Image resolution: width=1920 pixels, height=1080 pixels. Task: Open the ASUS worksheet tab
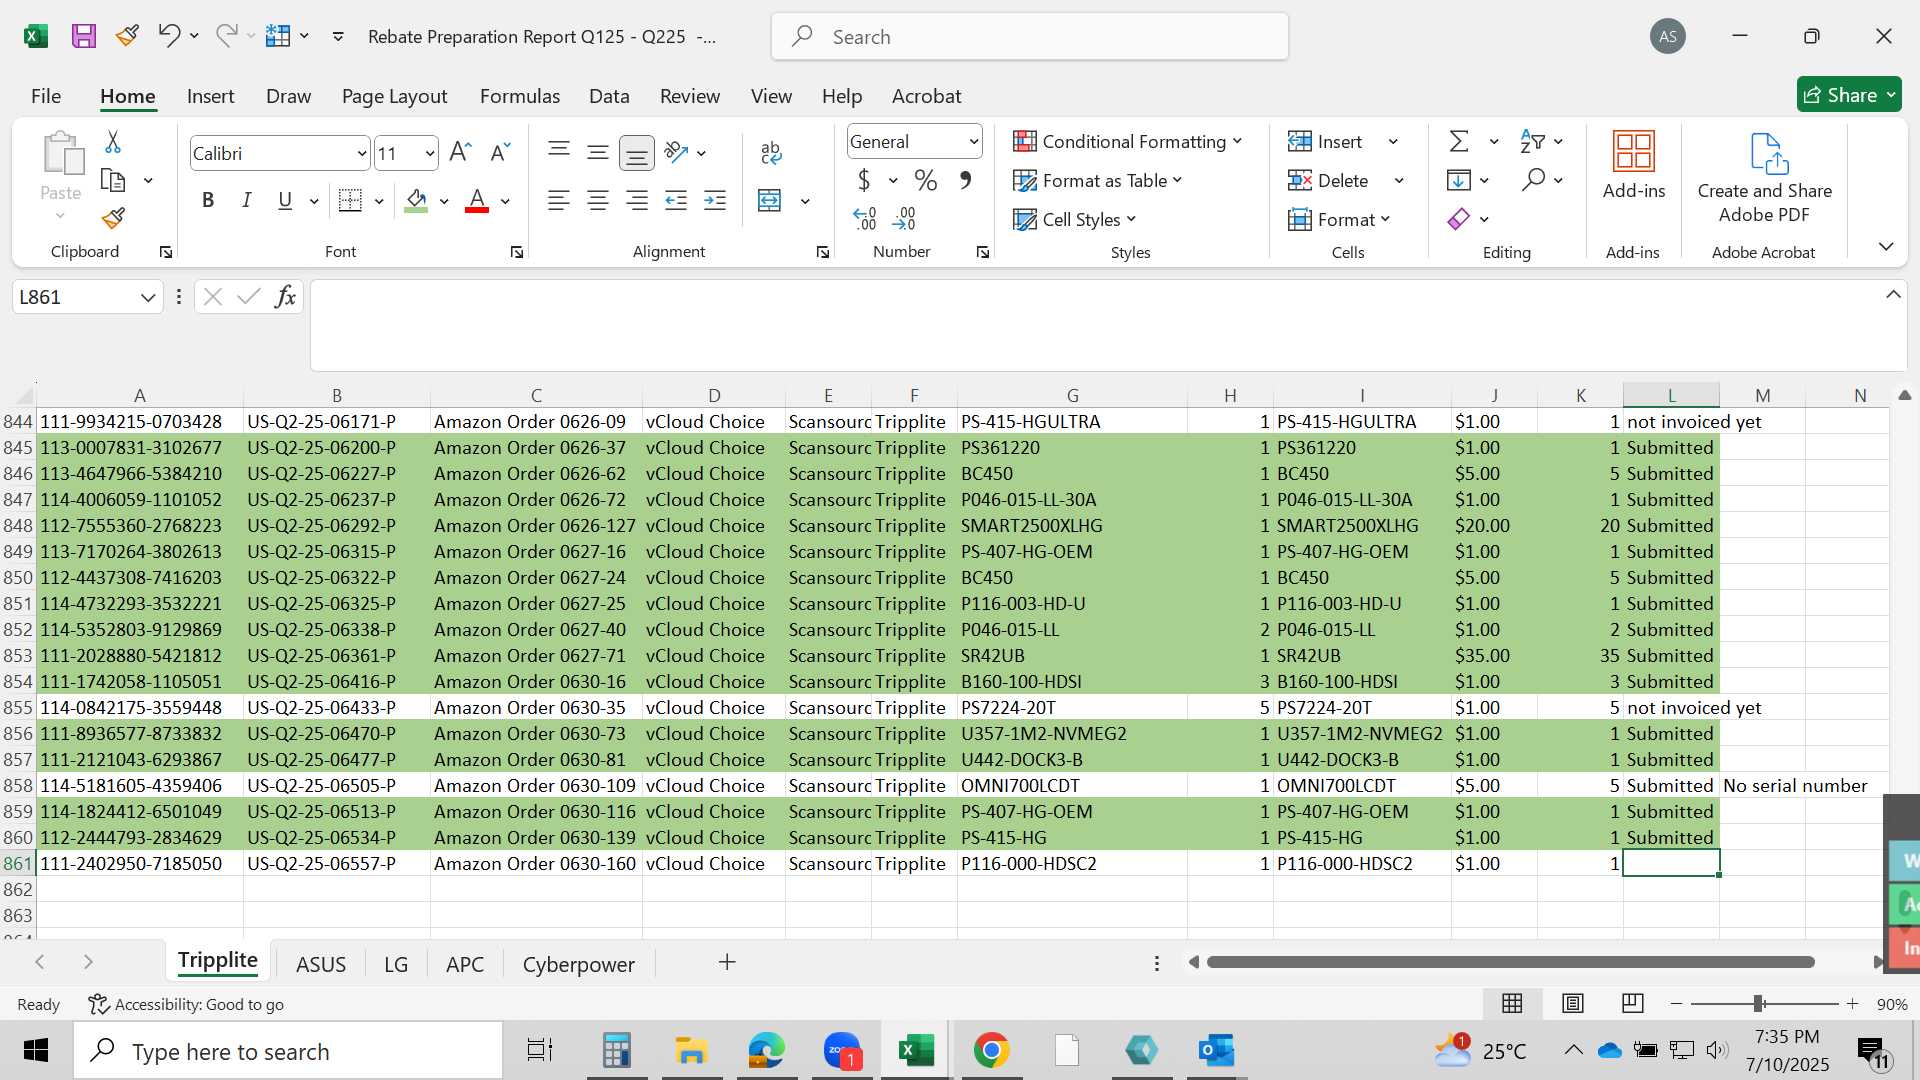(x=321, y=964)
